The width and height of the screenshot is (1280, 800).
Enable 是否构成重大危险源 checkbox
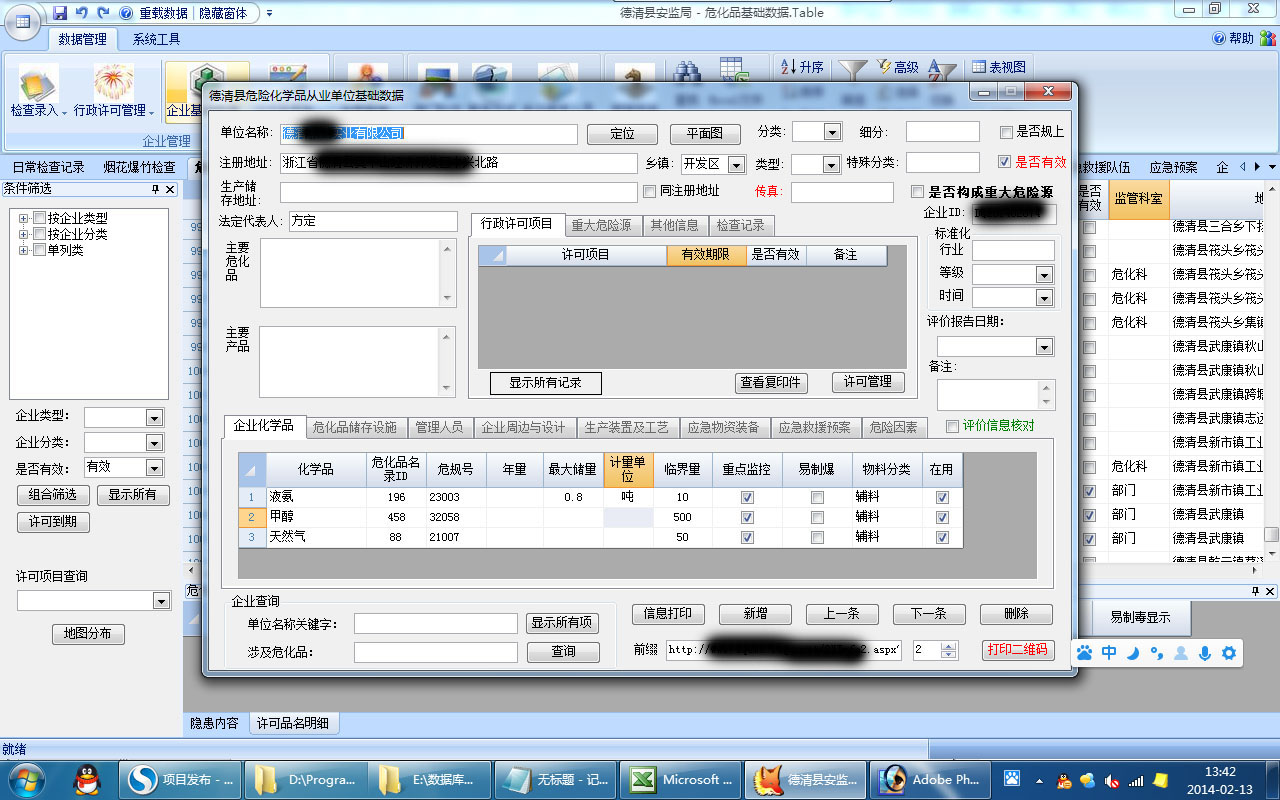(x=917, y=192)
